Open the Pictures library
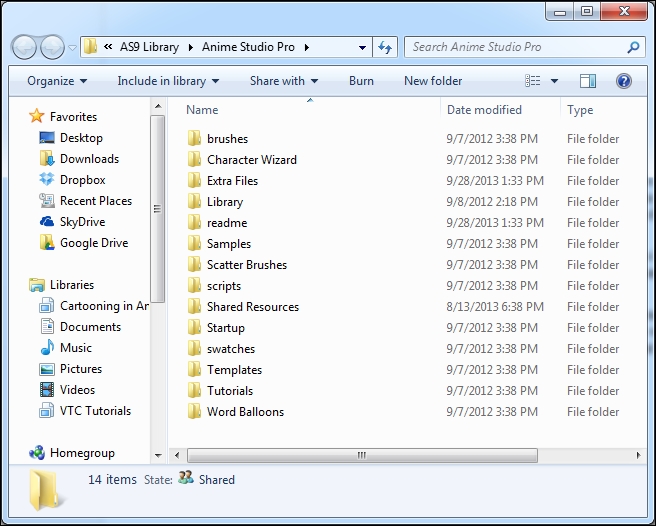 tap(70, 369)
